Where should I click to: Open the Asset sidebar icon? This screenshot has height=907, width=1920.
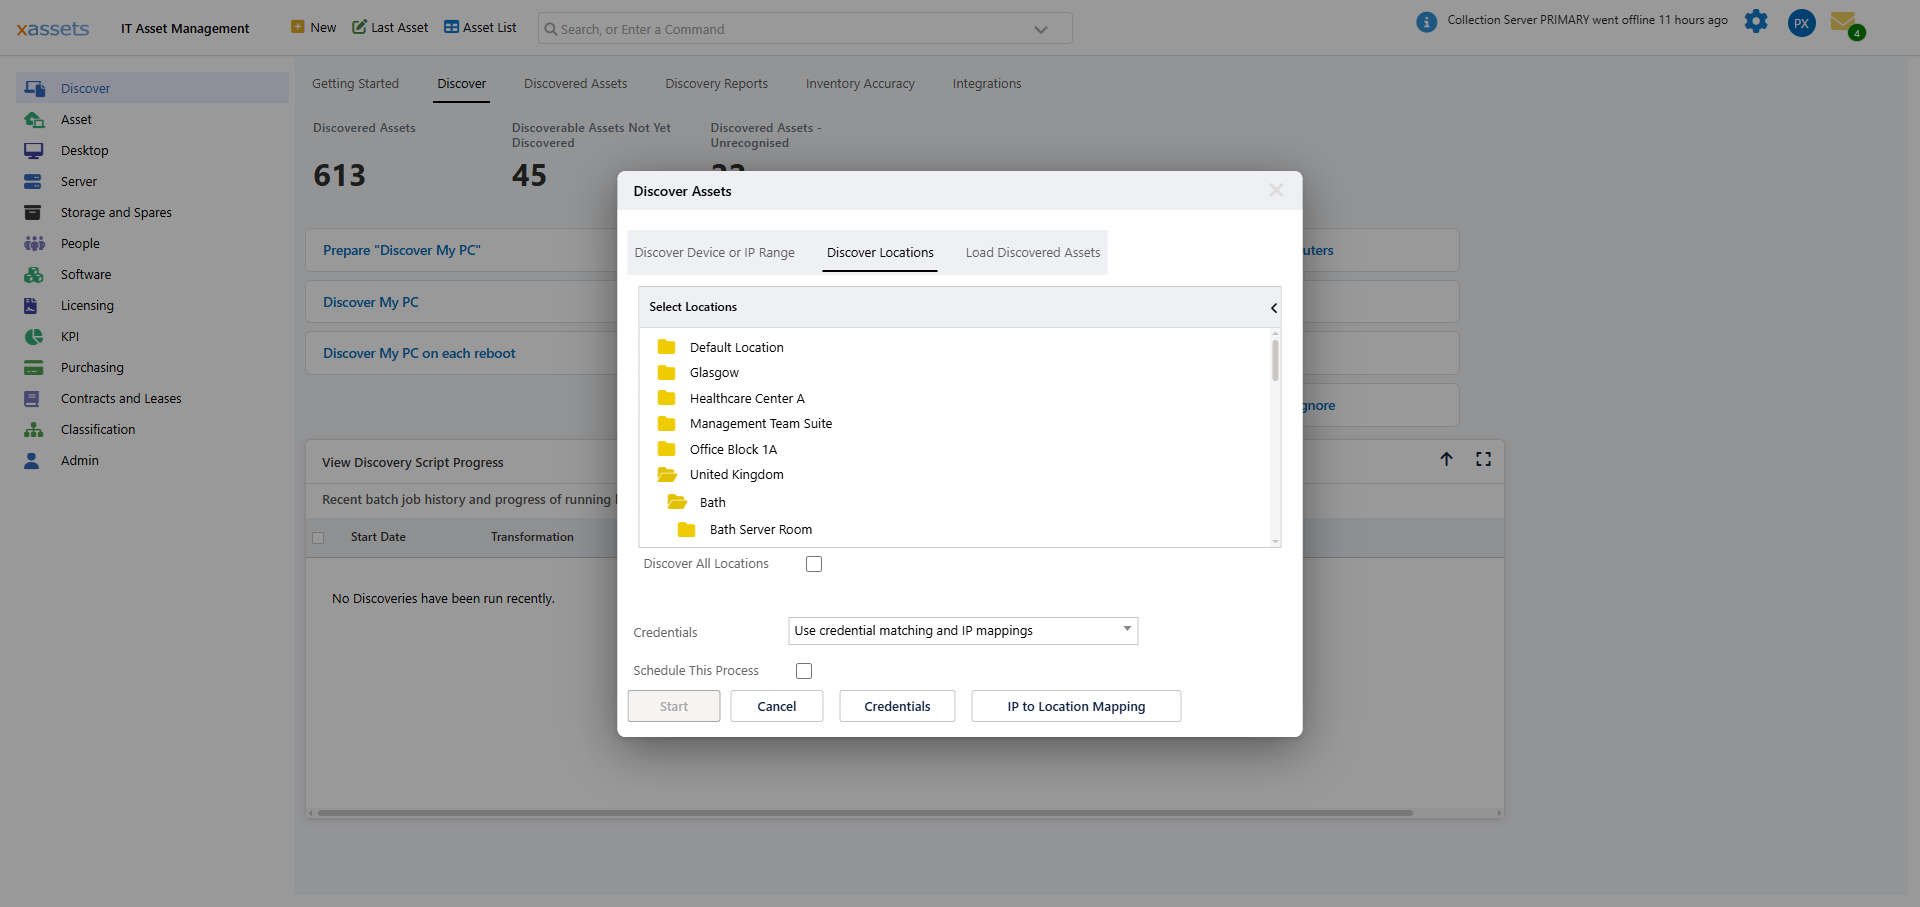pyautogui.click(x=34, y=119)
